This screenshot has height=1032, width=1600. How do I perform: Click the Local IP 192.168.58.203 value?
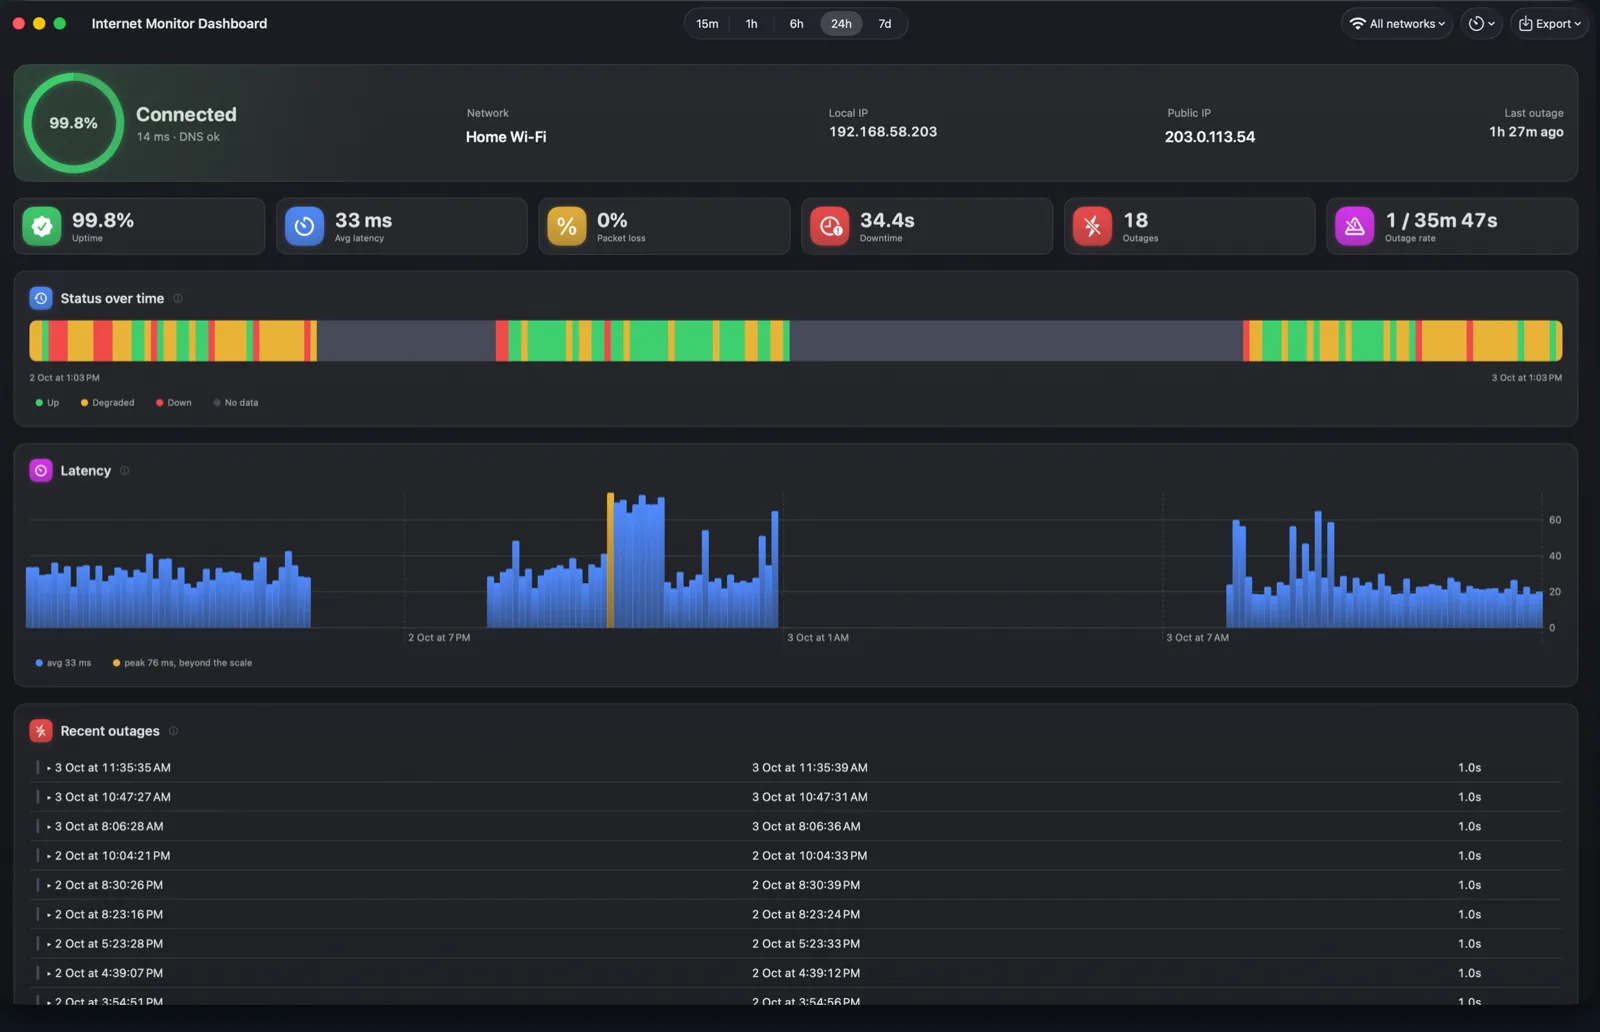coord(883,132)
